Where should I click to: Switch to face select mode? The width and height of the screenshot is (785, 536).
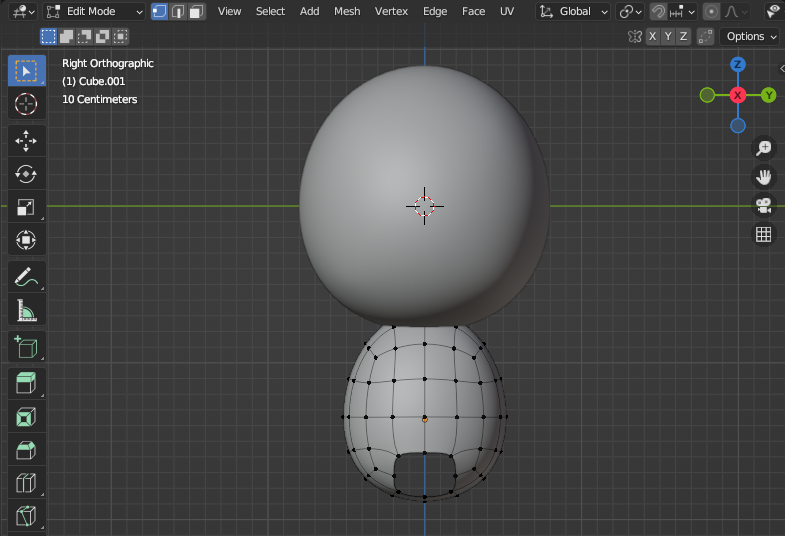coord(197,12)
